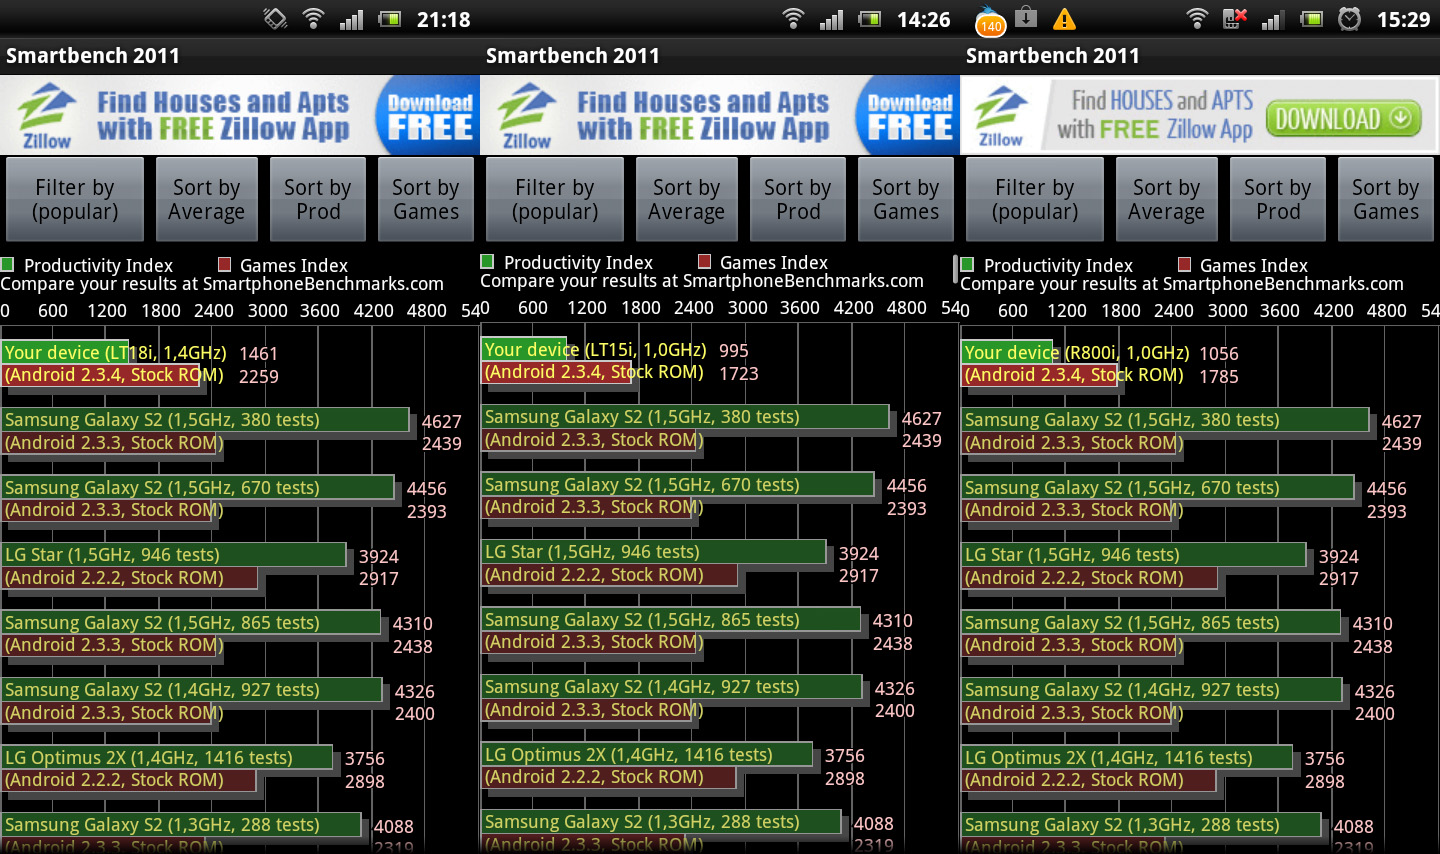Tap Download FREE badge in the 21:18 screen ad
The image size is (1440, 854).
[429, 116]
